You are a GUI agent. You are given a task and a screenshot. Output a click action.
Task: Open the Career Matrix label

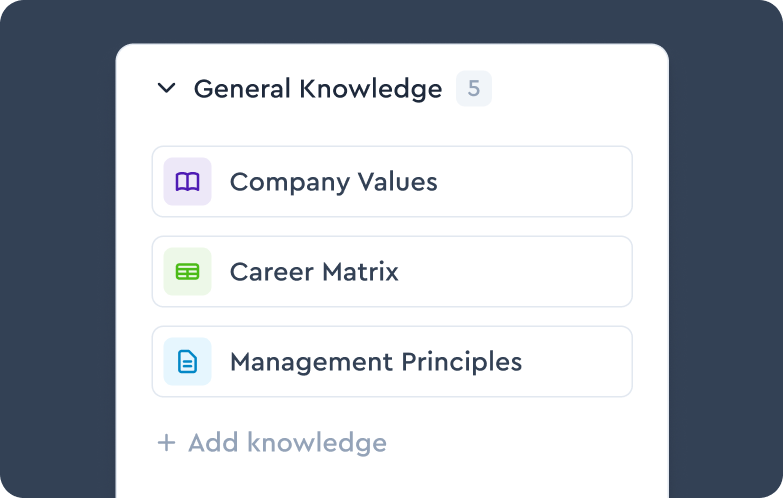point(314,272)
